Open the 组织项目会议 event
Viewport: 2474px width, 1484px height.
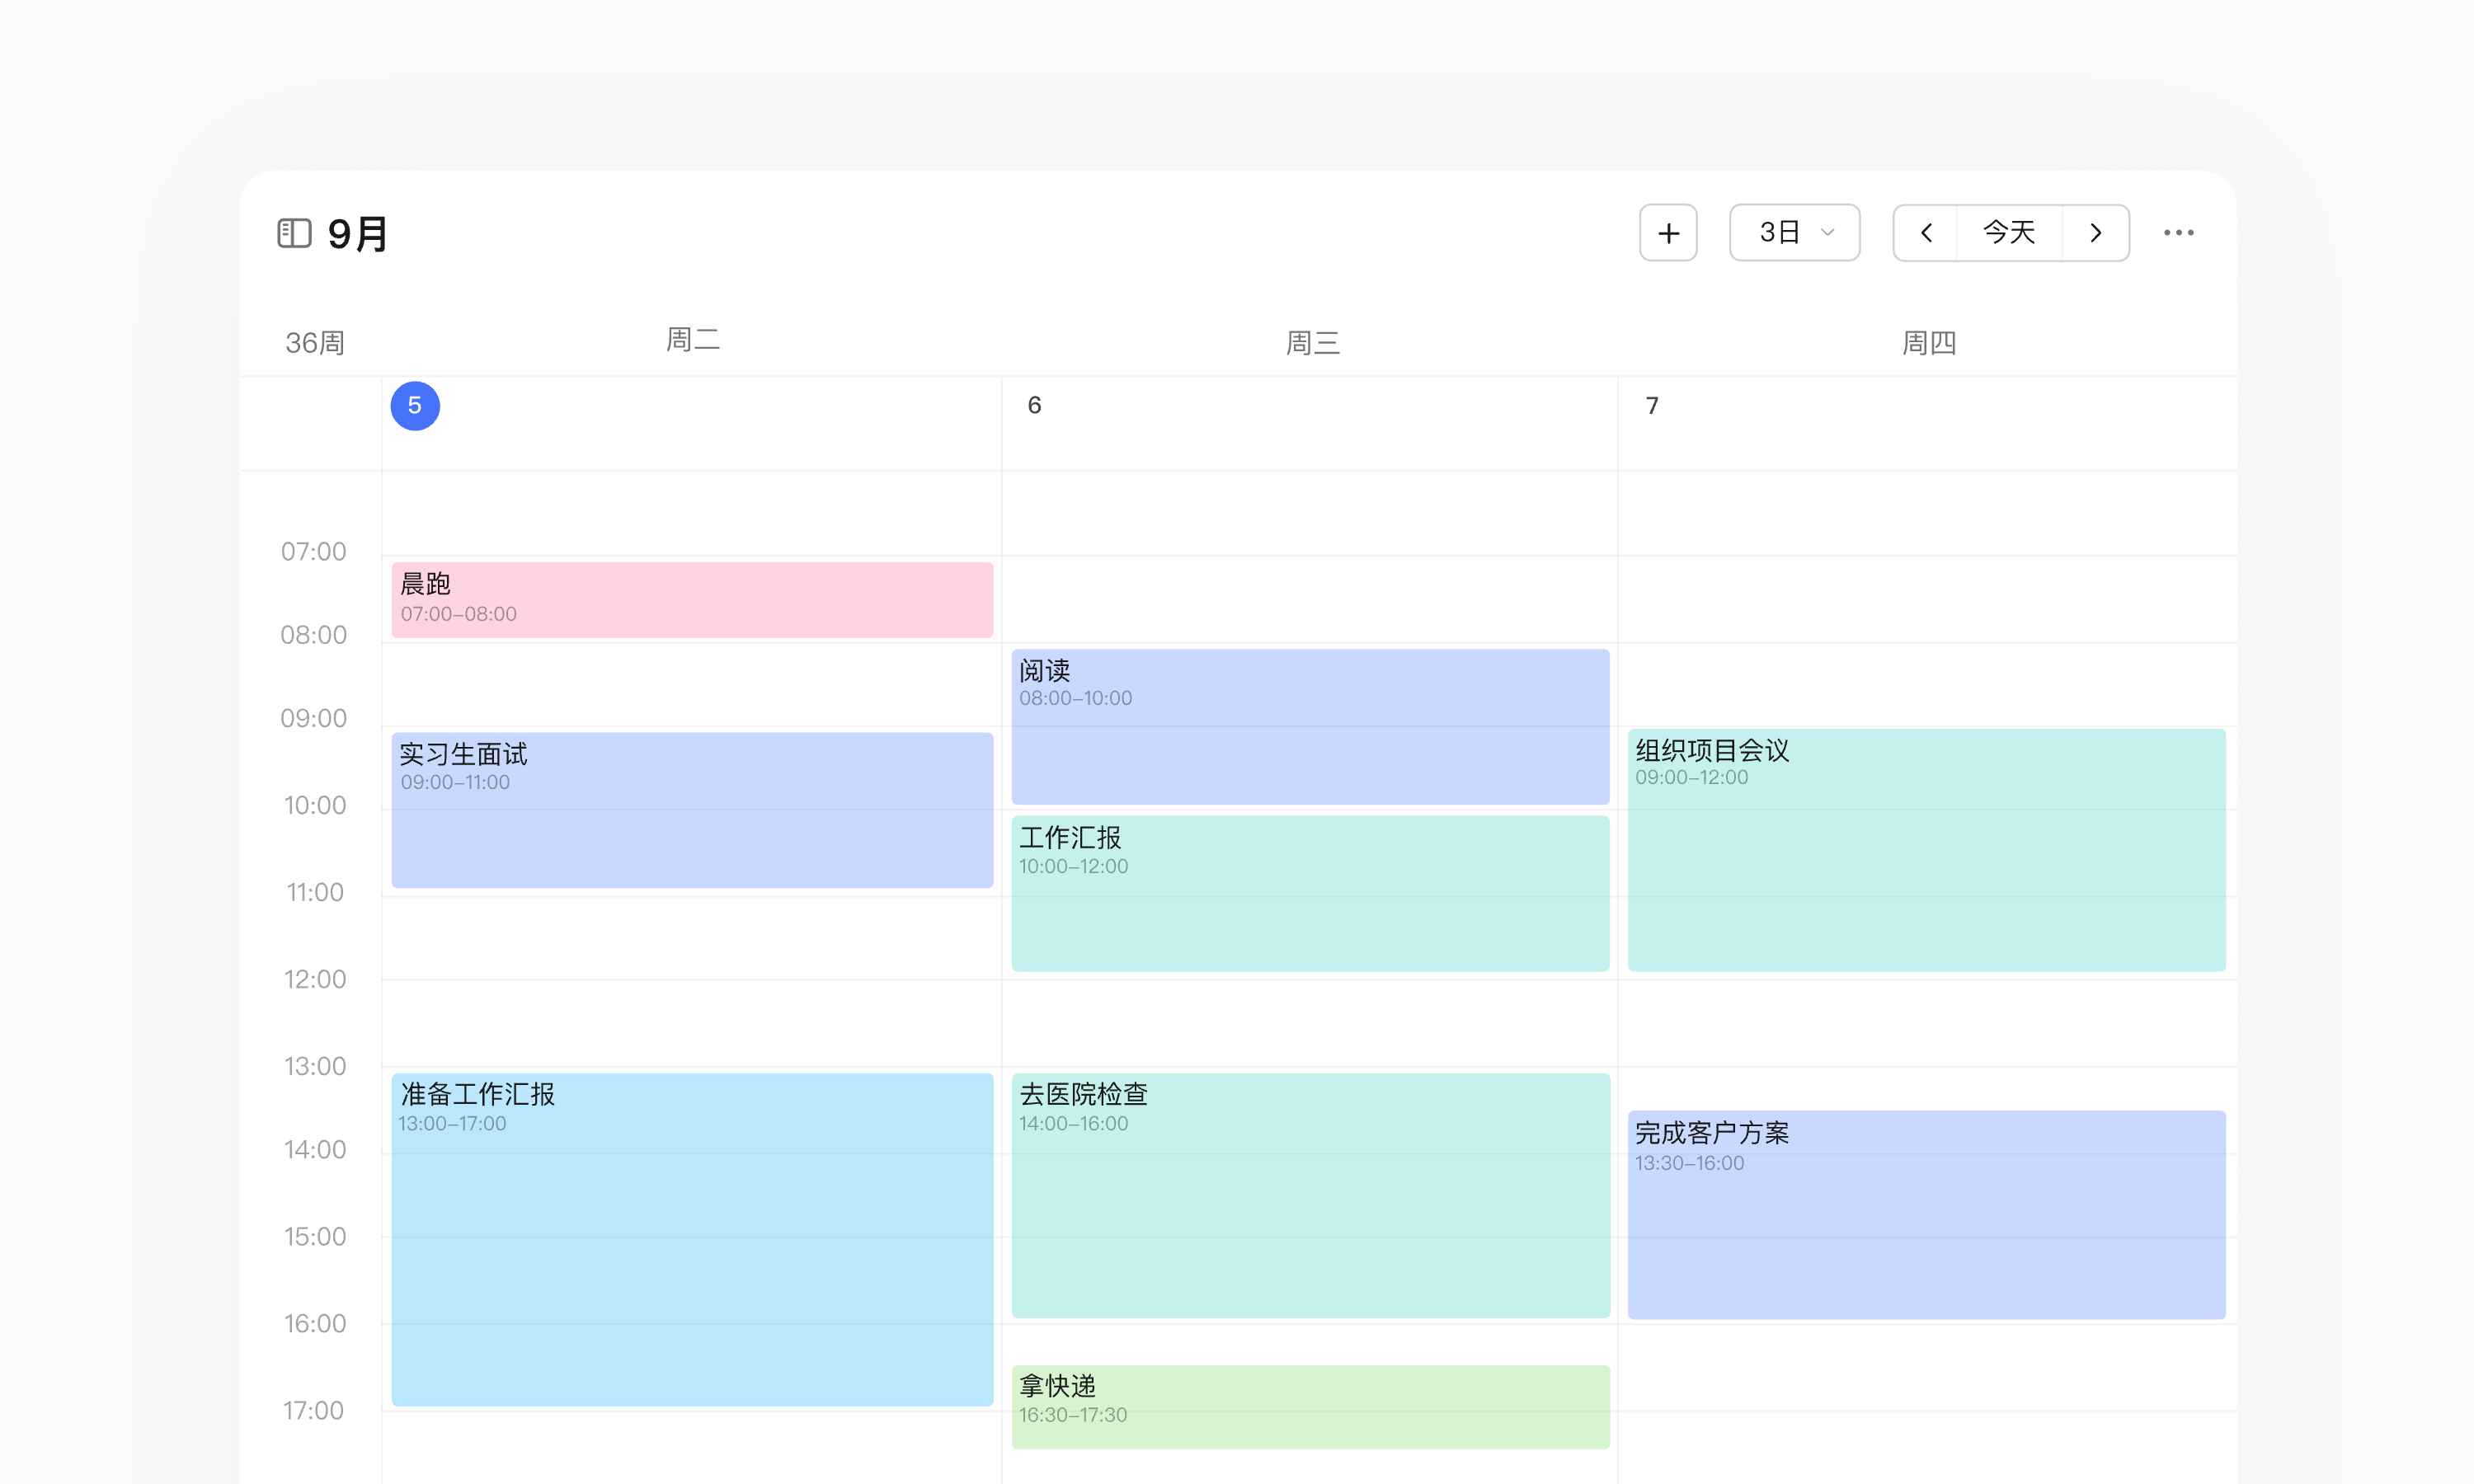click(x=1926, y=849)
